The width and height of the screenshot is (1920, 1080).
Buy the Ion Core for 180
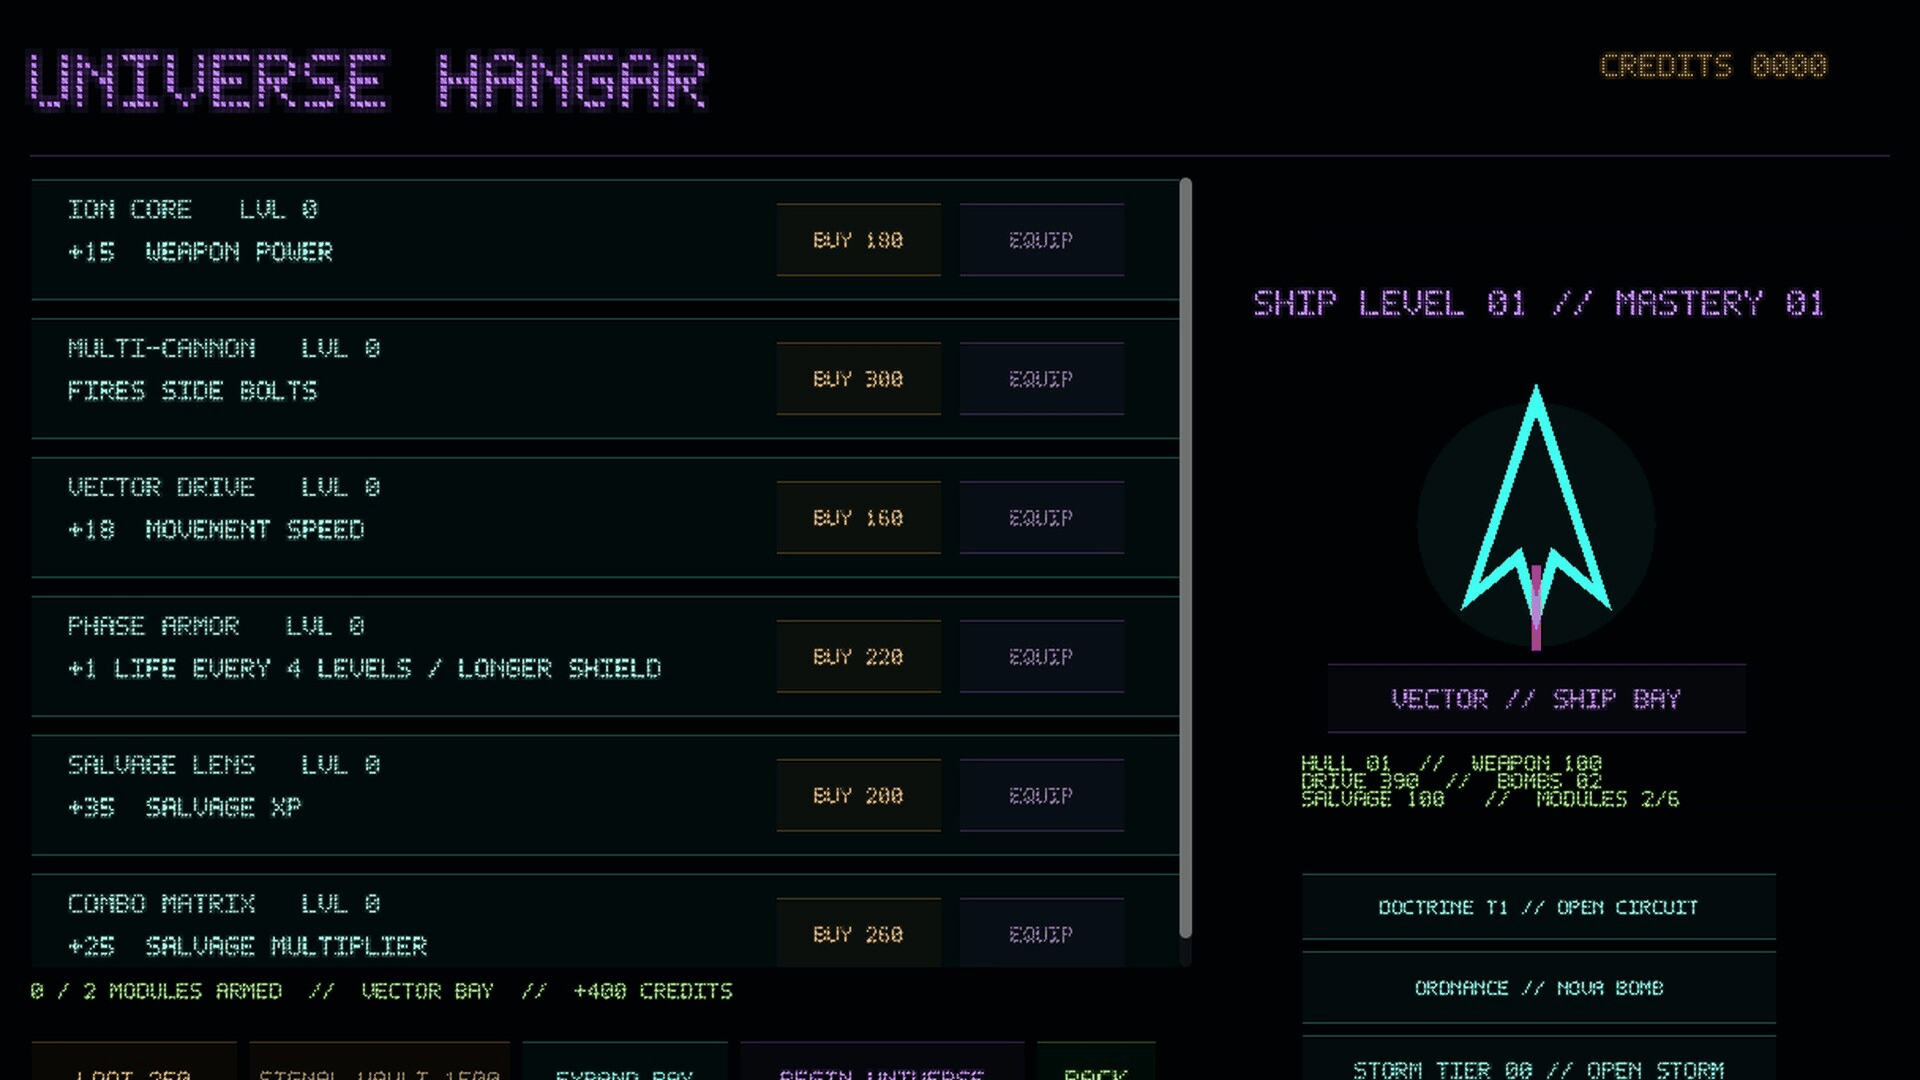click(x=858, y=240)
